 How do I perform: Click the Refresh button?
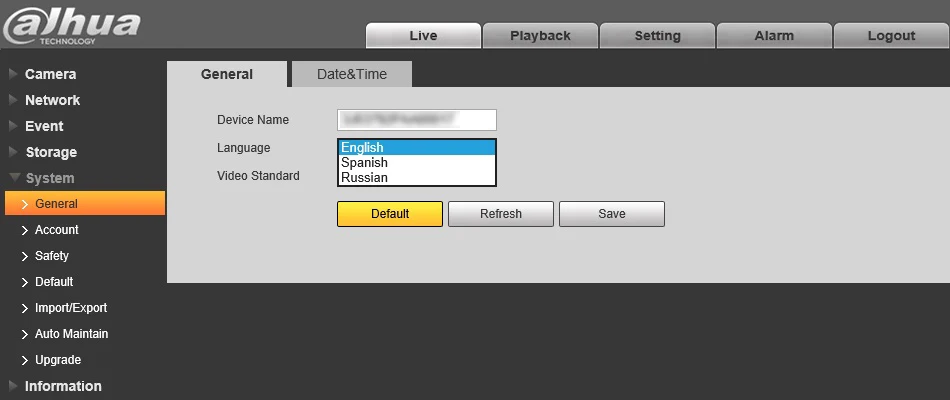(x=501, y=214)
